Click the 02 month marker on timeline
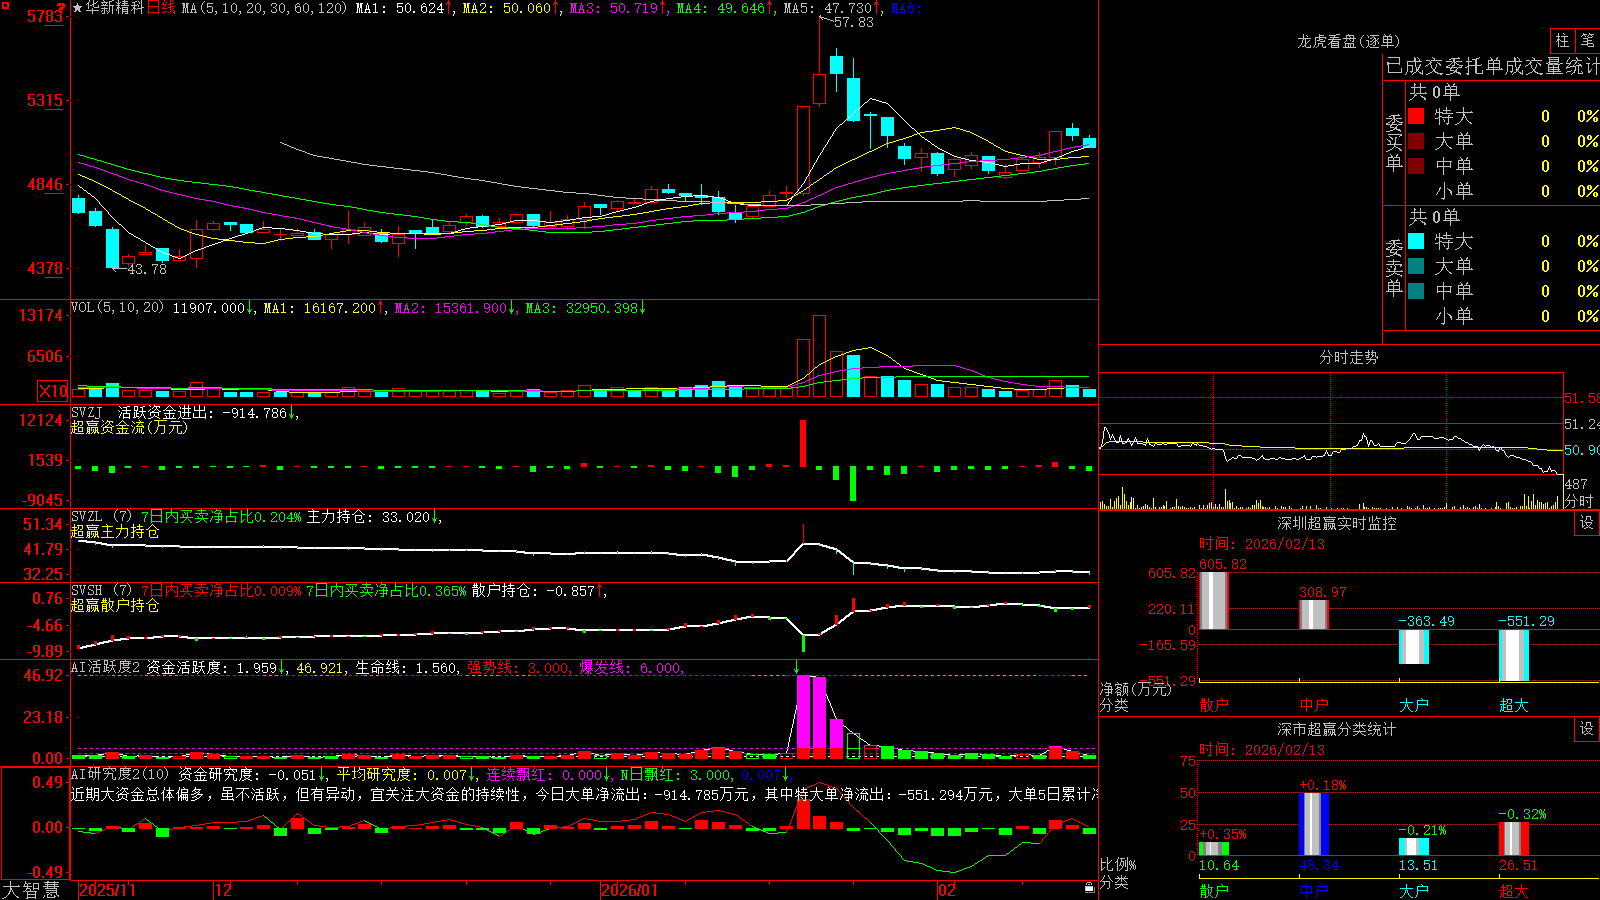Image resolution: width=1600 pixels, height=900 pixels. click(x=947, y=890)
